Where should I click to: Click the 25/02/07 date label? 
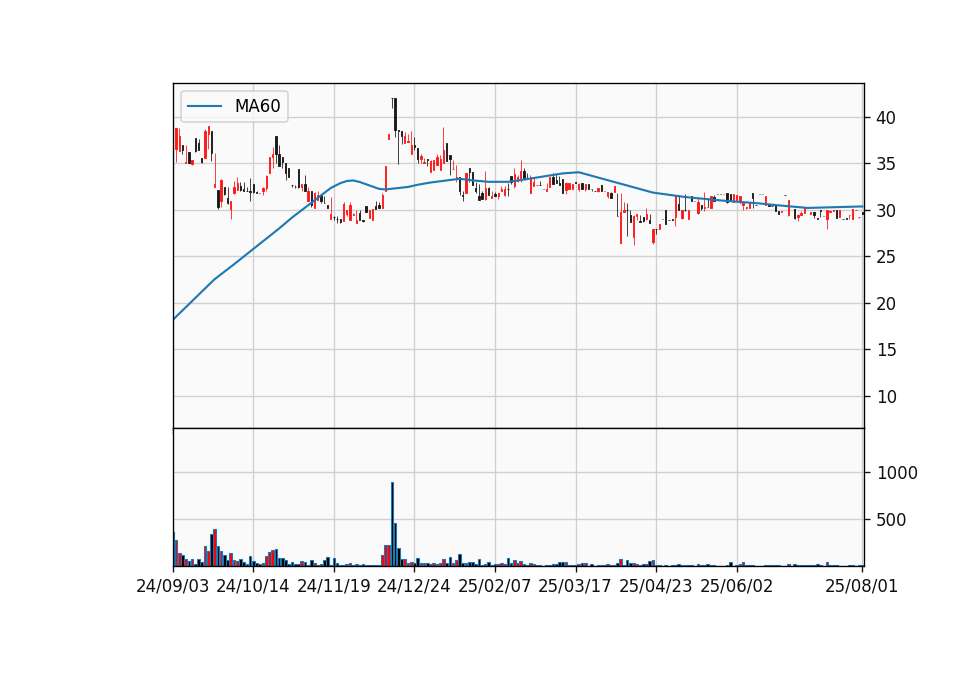click(495, 586)
